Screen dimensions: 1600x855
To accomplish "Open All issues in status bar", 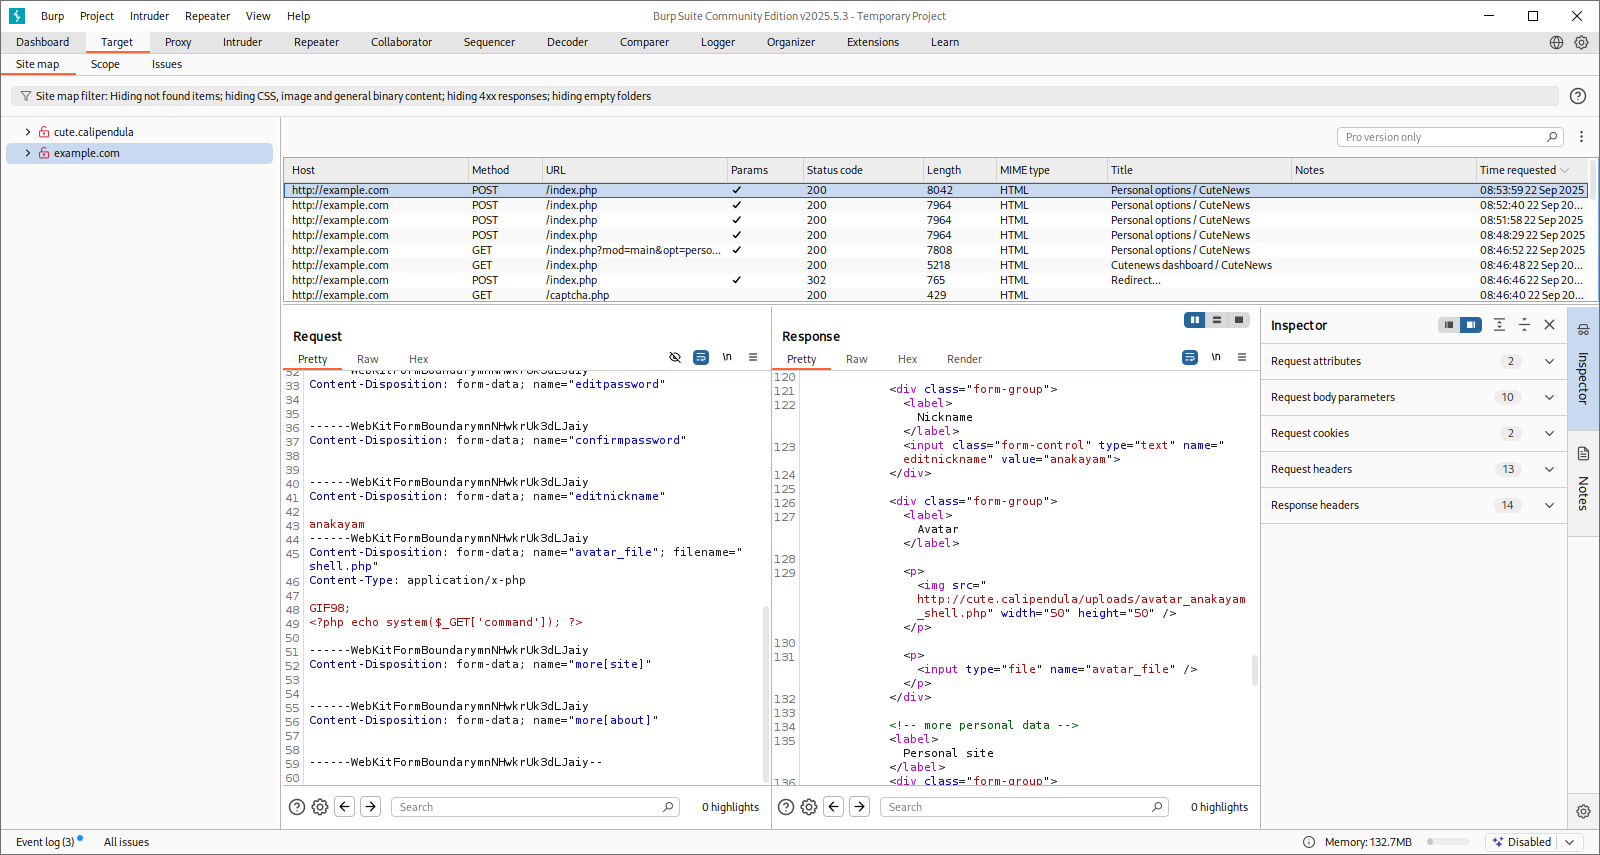I will pos(126,842).
